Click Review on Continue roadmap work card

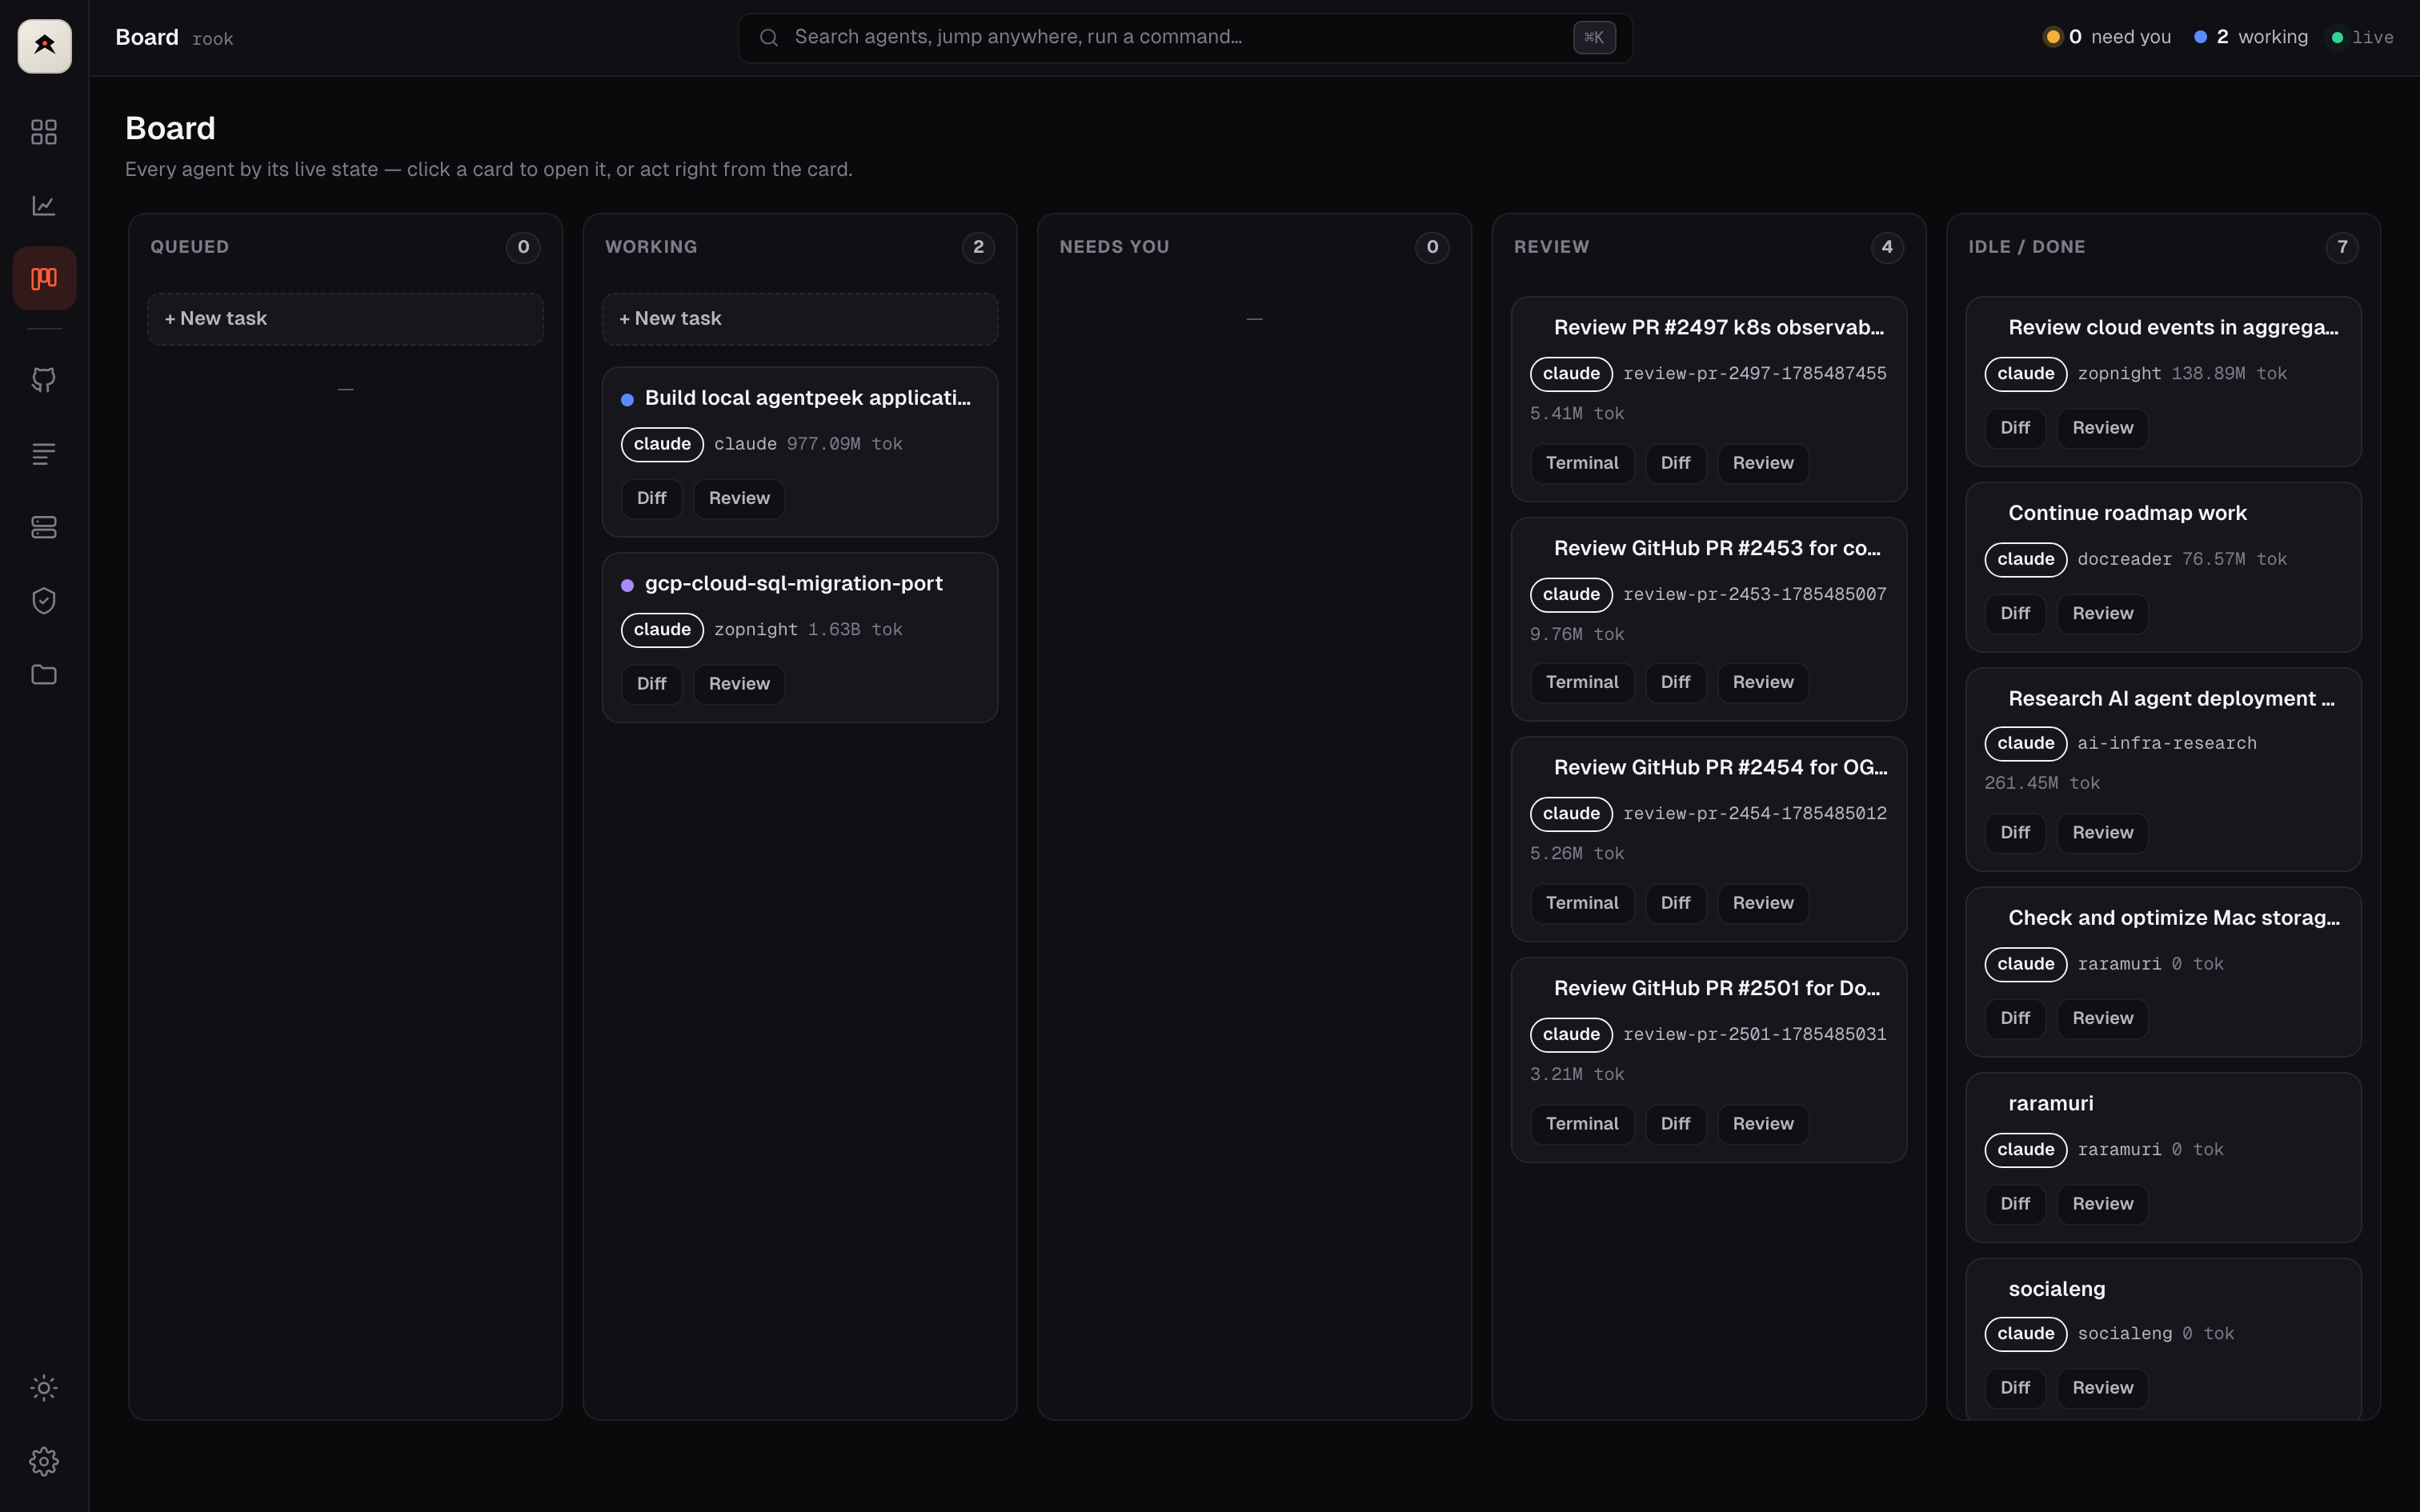2102,614
